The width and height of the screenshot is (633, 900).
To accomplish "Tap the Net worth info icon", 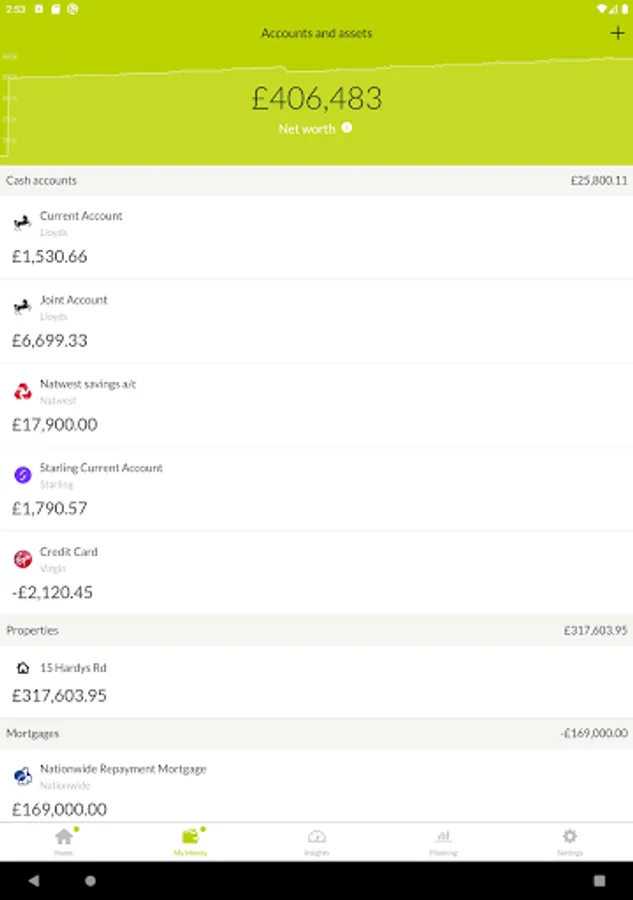I will coord(347,128).
